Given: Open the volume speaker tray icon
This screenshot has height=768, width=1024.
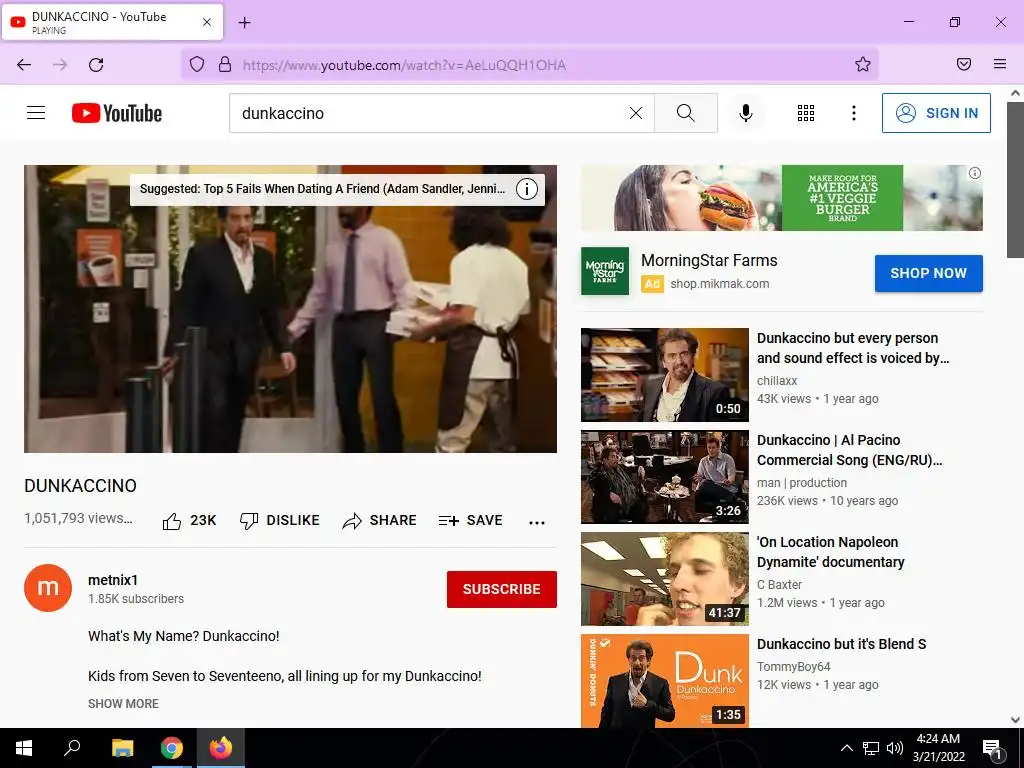Looking at the screenshot, I should click(895, 748).
